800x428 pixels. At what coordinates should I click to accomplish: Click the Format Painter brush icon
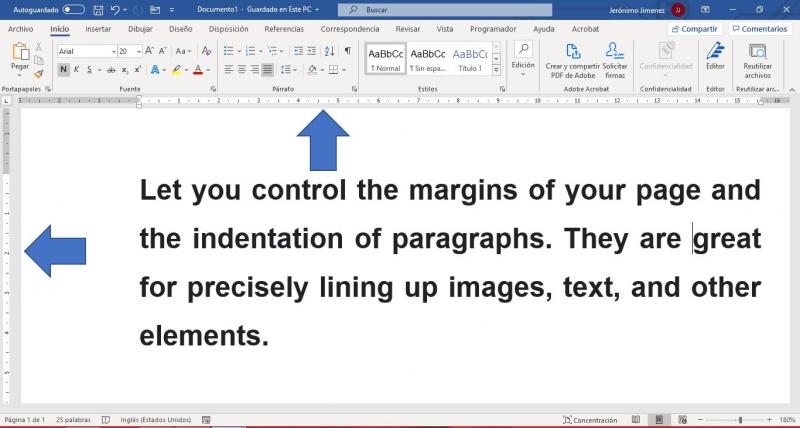pyautogui.click(x=38, y=73)
